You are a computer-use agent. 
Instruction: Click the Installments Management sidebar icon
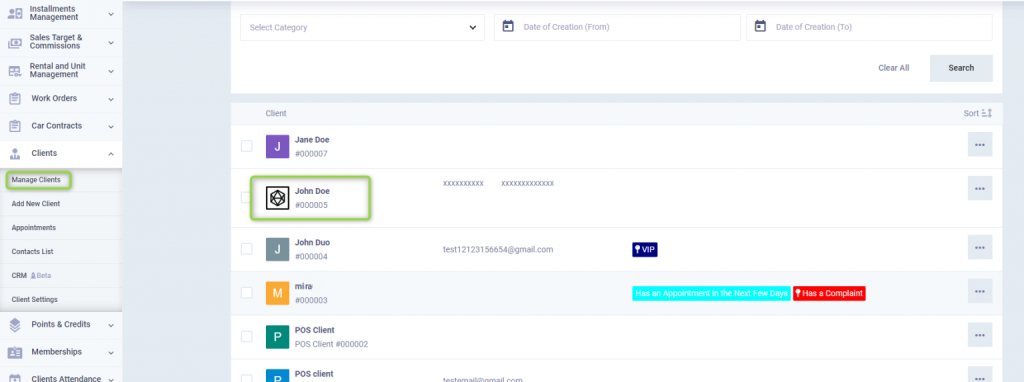(x=14, y=14)
